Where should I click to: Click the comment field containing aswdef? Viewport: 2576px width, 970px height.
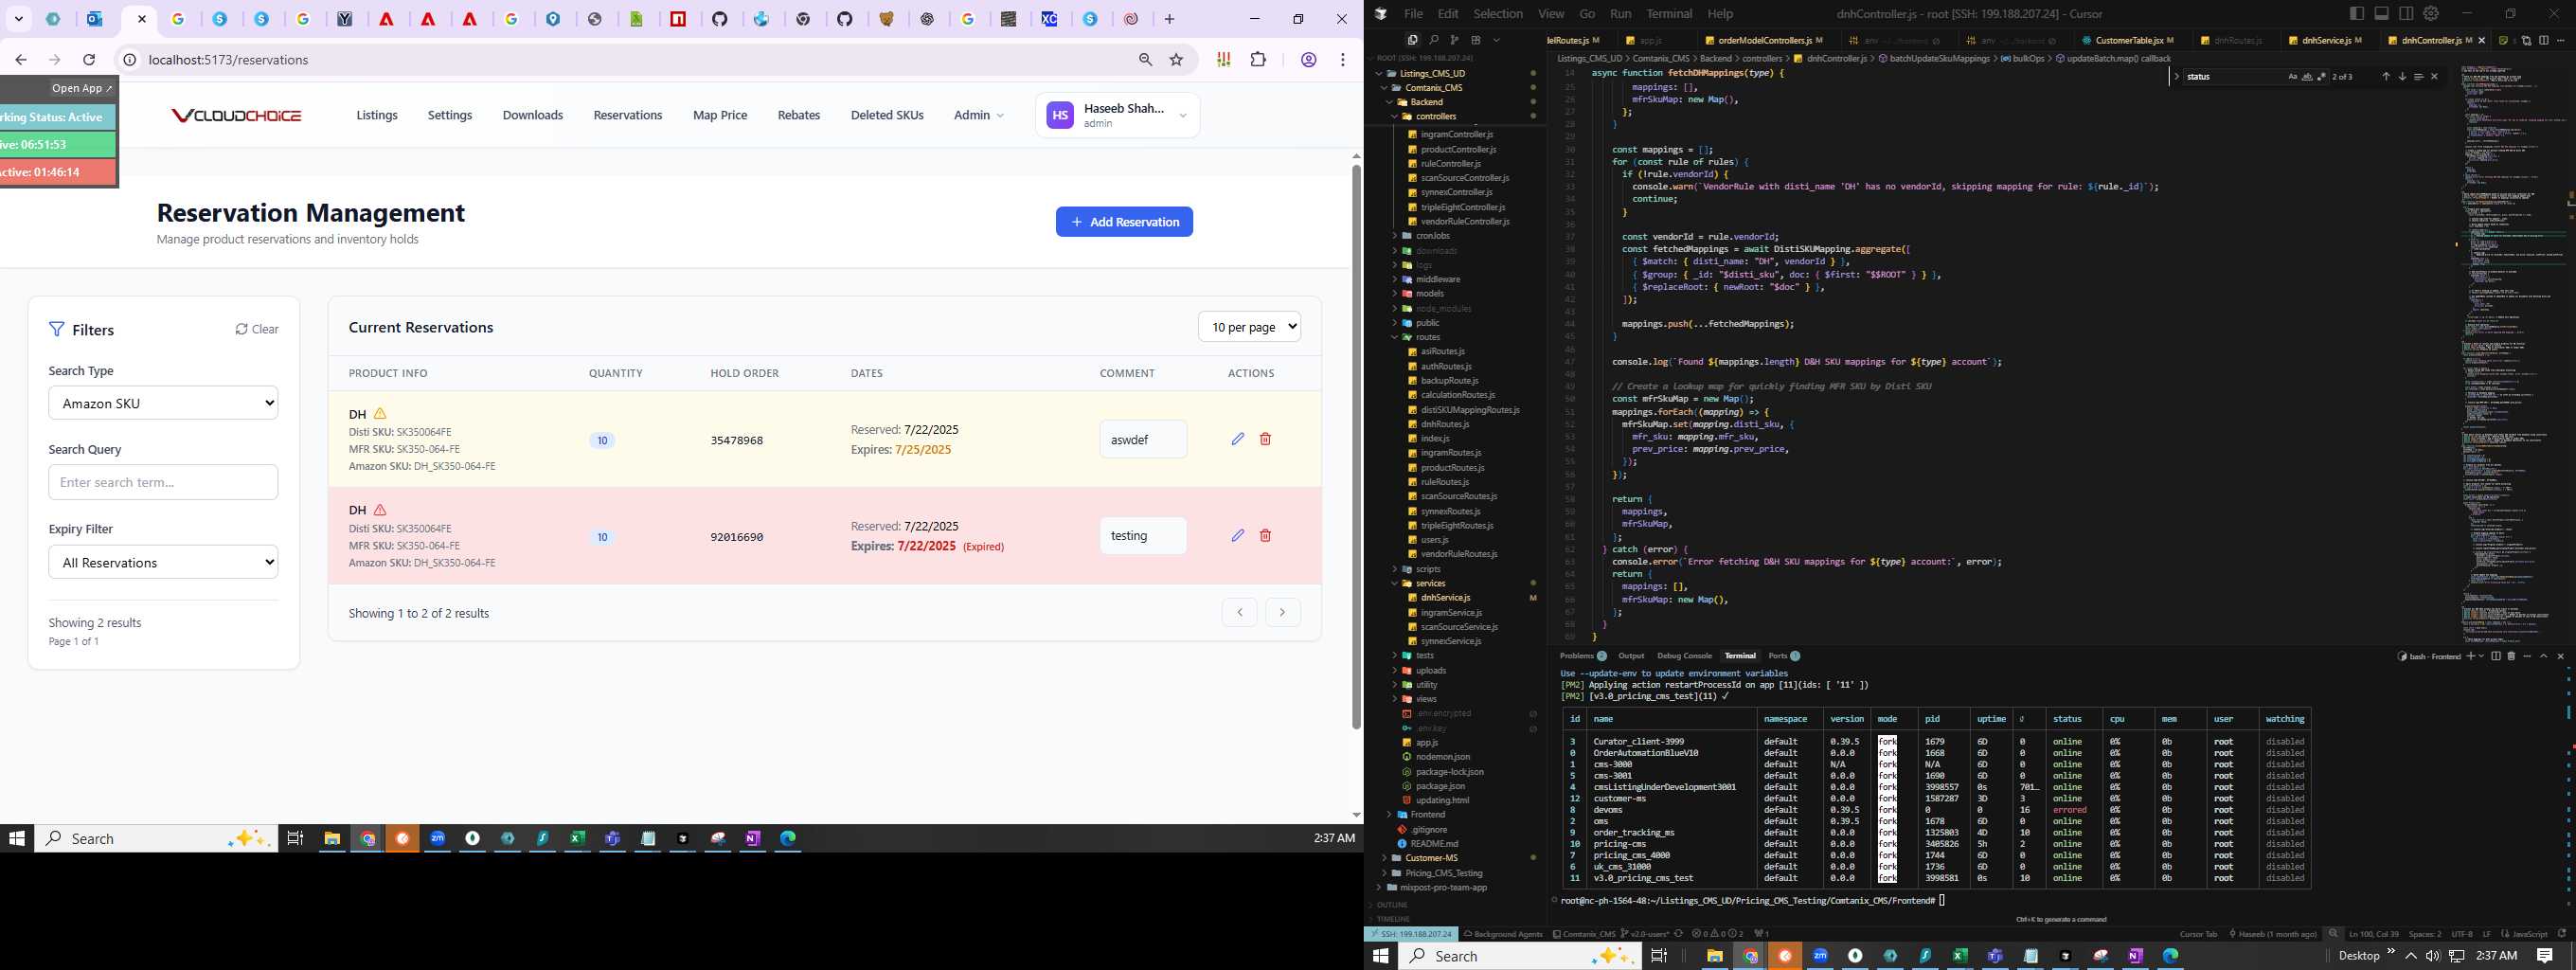[x=1143, y=439]
